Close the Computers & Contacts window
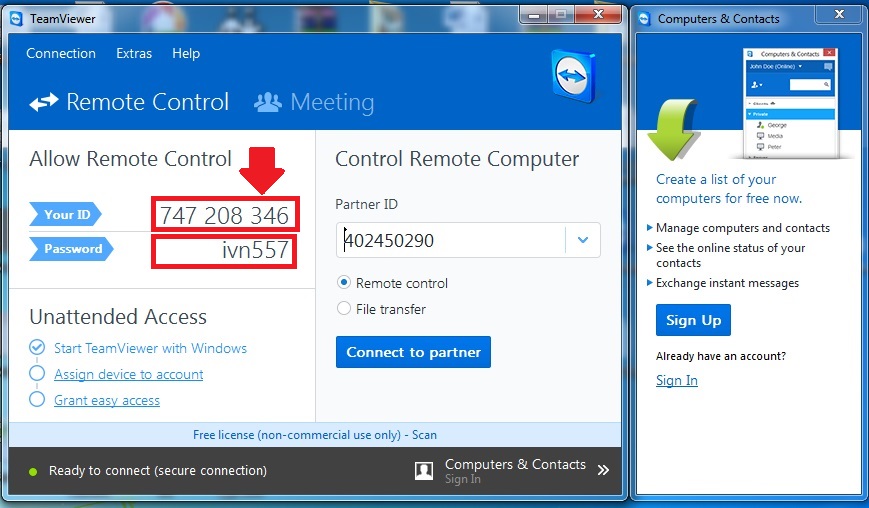869x508 pixels. pyautogui.click(x=839, y=14)
